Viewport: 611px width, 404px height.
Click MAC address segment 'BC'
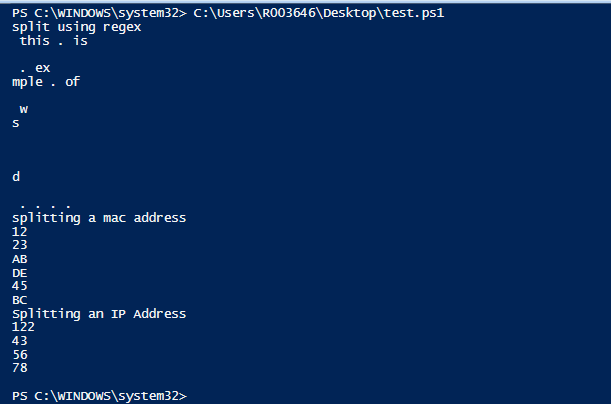pos(20,300)
